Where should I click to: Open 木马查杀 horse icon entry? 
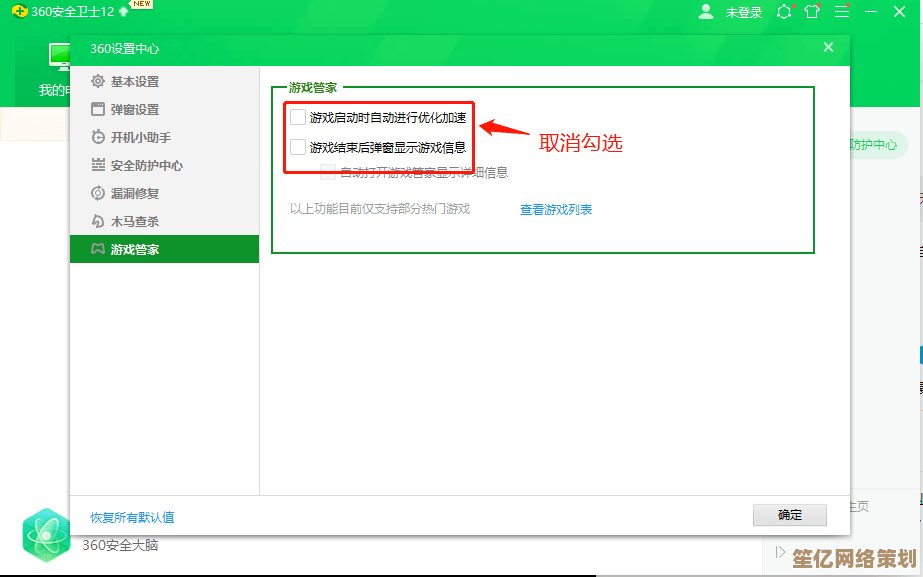98,221
